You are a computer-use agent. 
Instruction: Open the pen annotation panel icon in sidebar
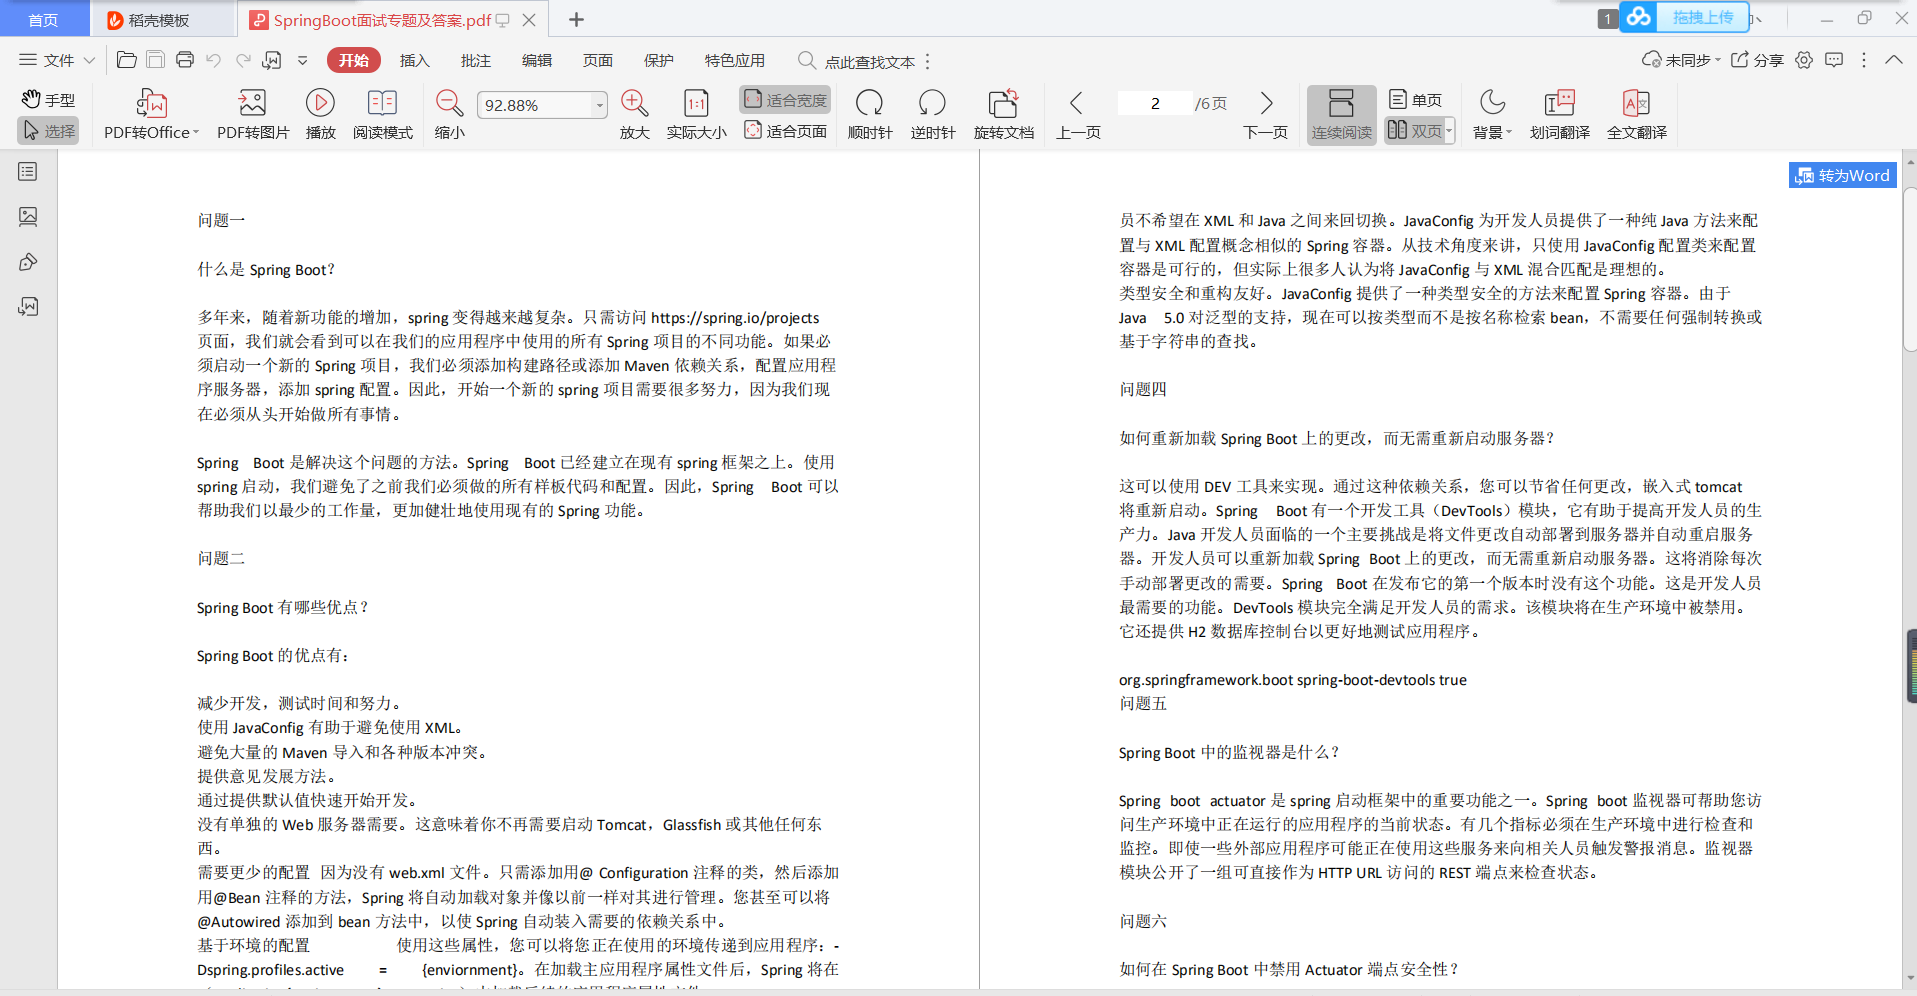[x=28, y=262]
